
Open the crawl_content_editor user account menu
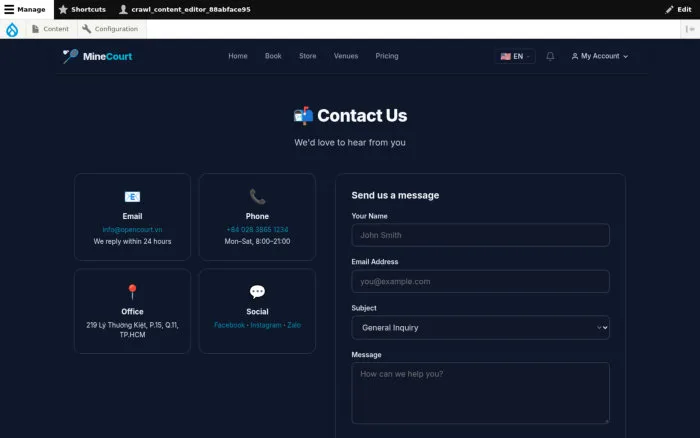click(x=185, y=9)
